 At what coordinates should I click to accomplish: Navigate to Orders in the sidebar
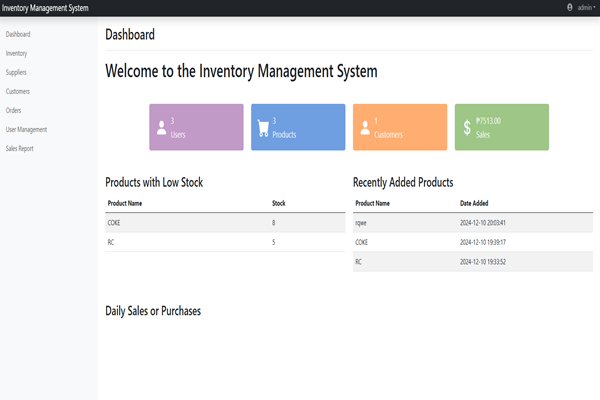pos(13,110)
